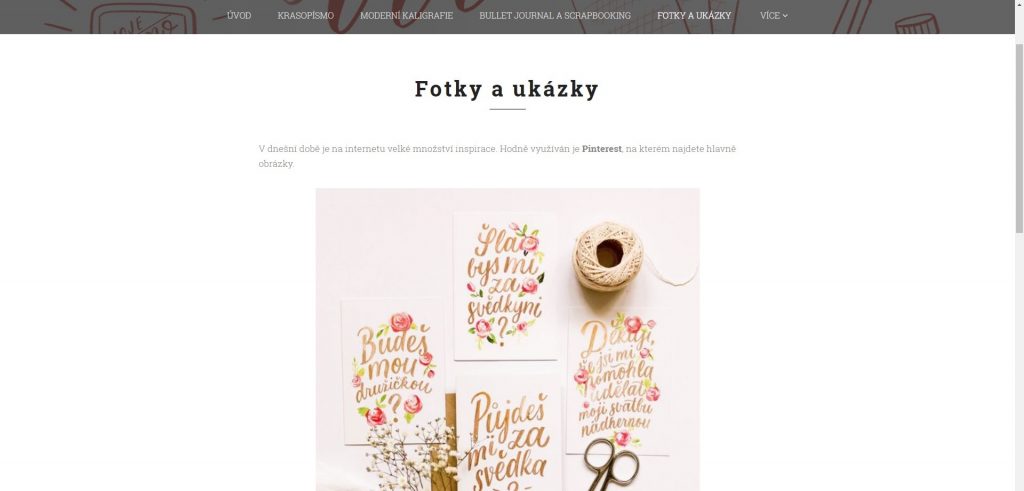Click the bold Pinterest word in the paragraph

pyautogui.click(x=601, y=149)
